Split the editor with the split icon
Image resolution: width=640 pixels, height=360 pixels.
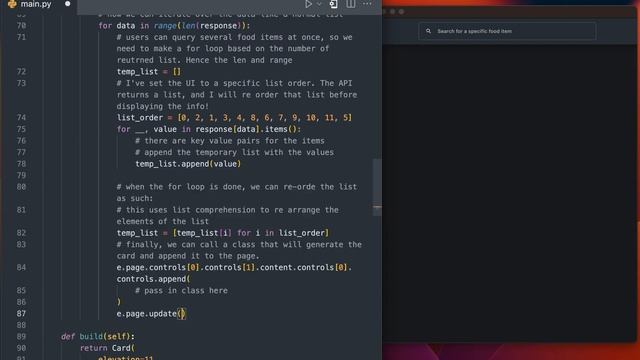[x=351, y=4]
